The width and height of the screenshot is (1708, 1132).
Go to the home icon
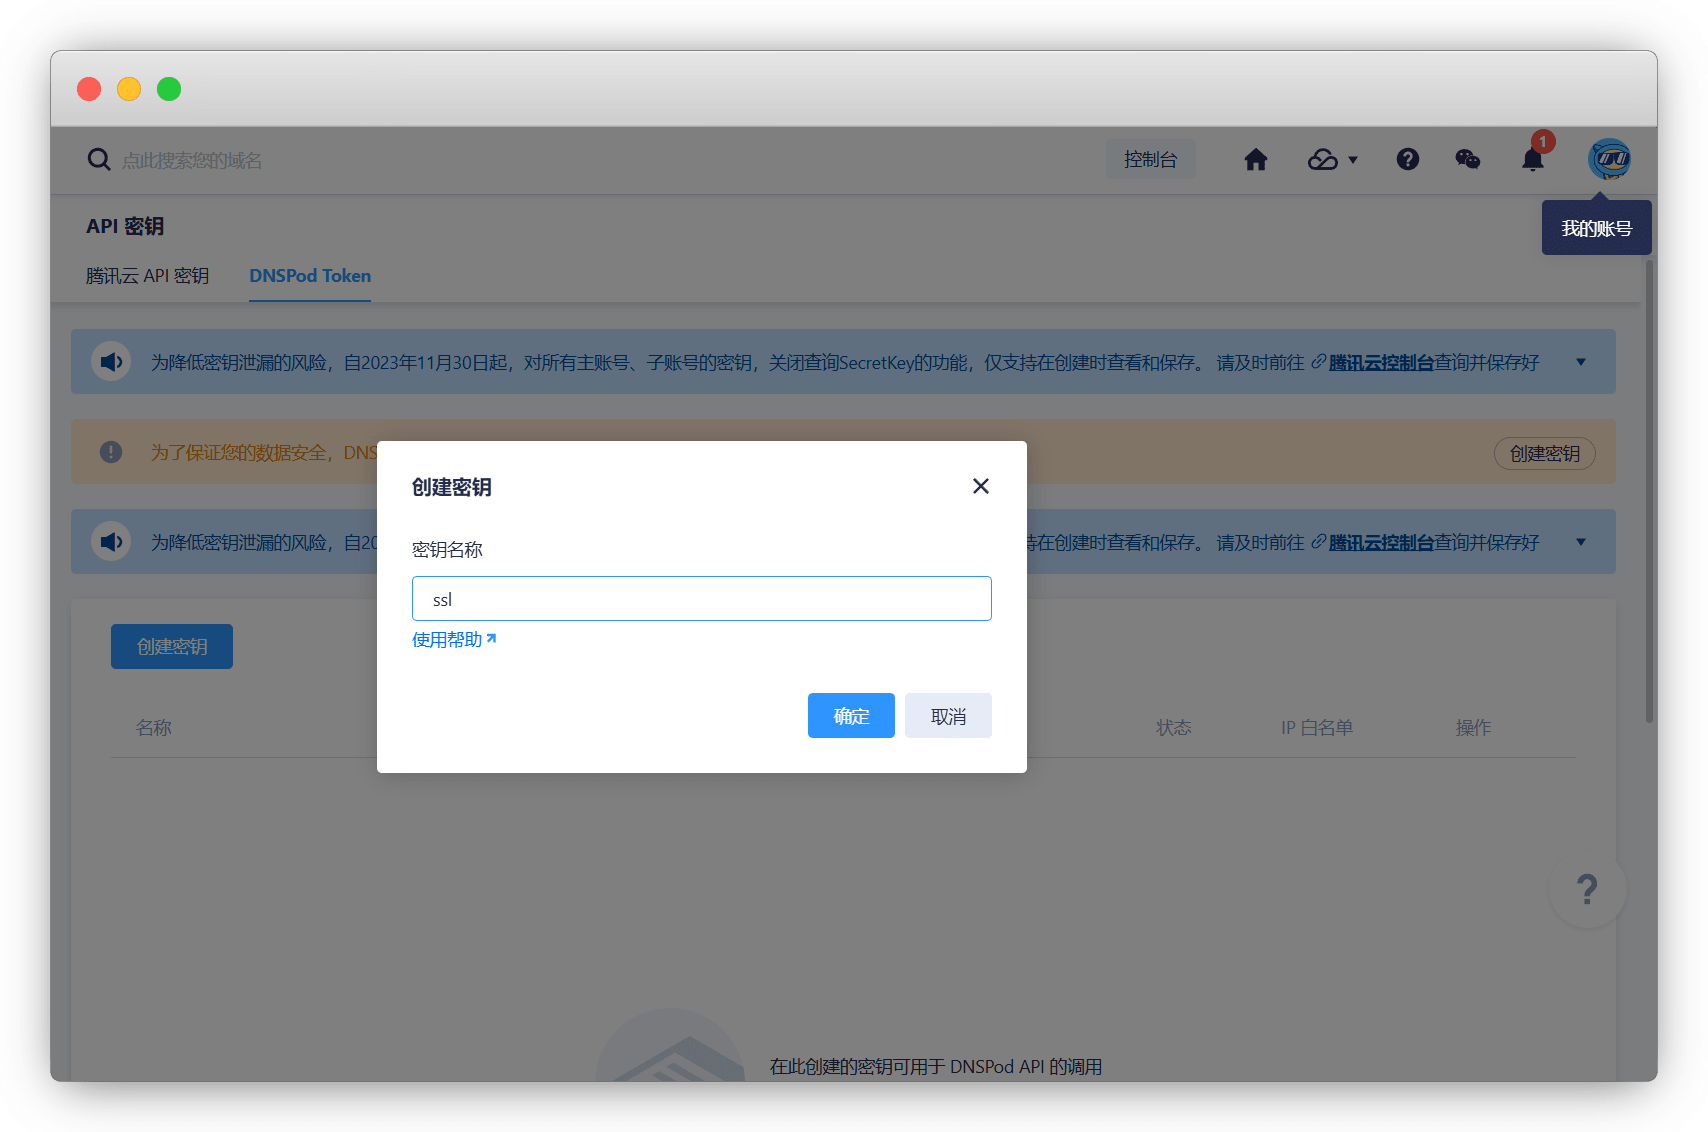tap(1255, 160)
